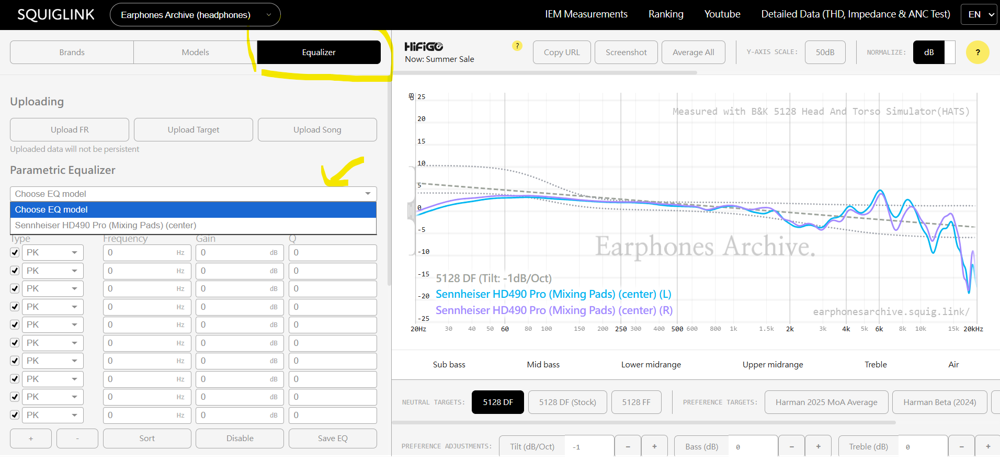Switch to the Models tab

click(x=195, y=52)
